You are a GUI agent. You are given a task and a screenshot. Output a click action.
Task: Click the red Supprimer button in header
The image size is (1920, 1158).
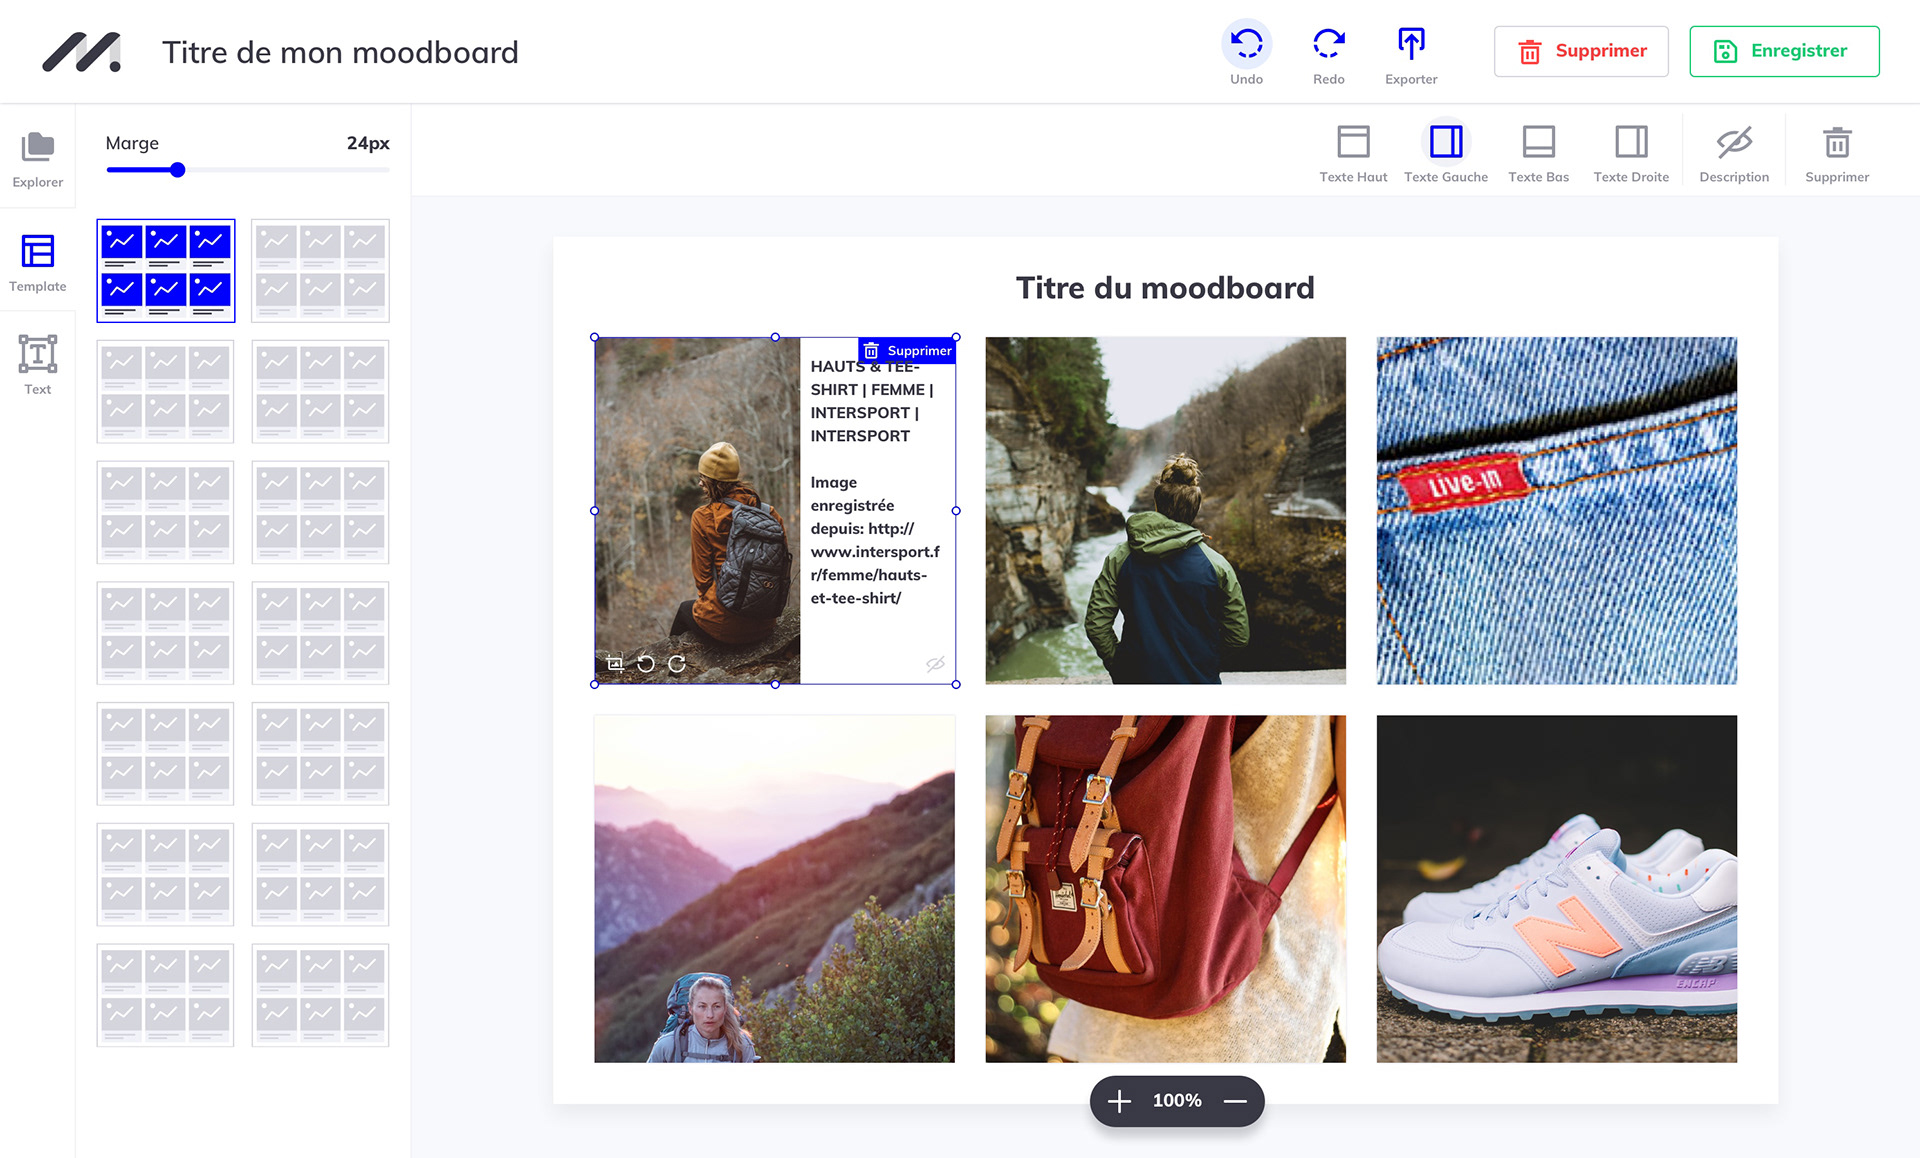pos(1581,51)
